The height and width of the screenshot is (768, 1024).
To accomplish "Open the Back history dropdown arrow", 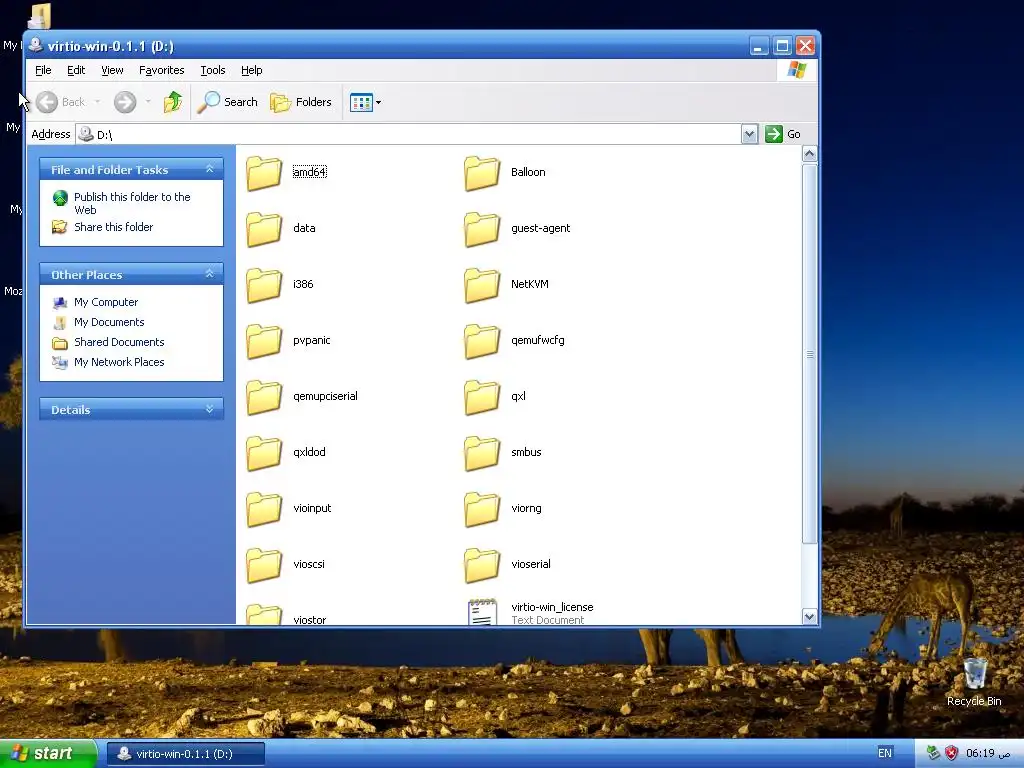I will coord(97,102).
